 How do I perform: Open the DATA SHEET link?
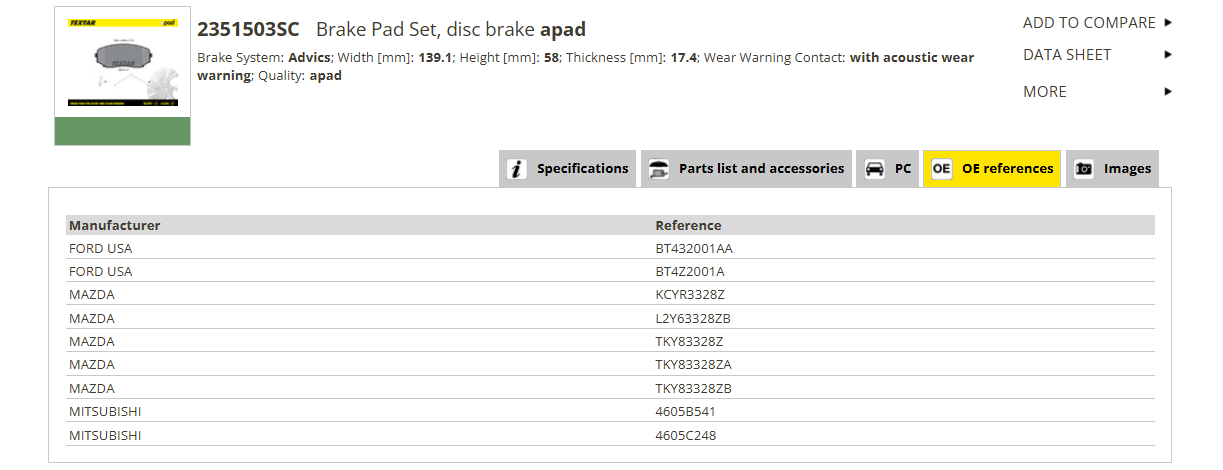pos(1067,55)
